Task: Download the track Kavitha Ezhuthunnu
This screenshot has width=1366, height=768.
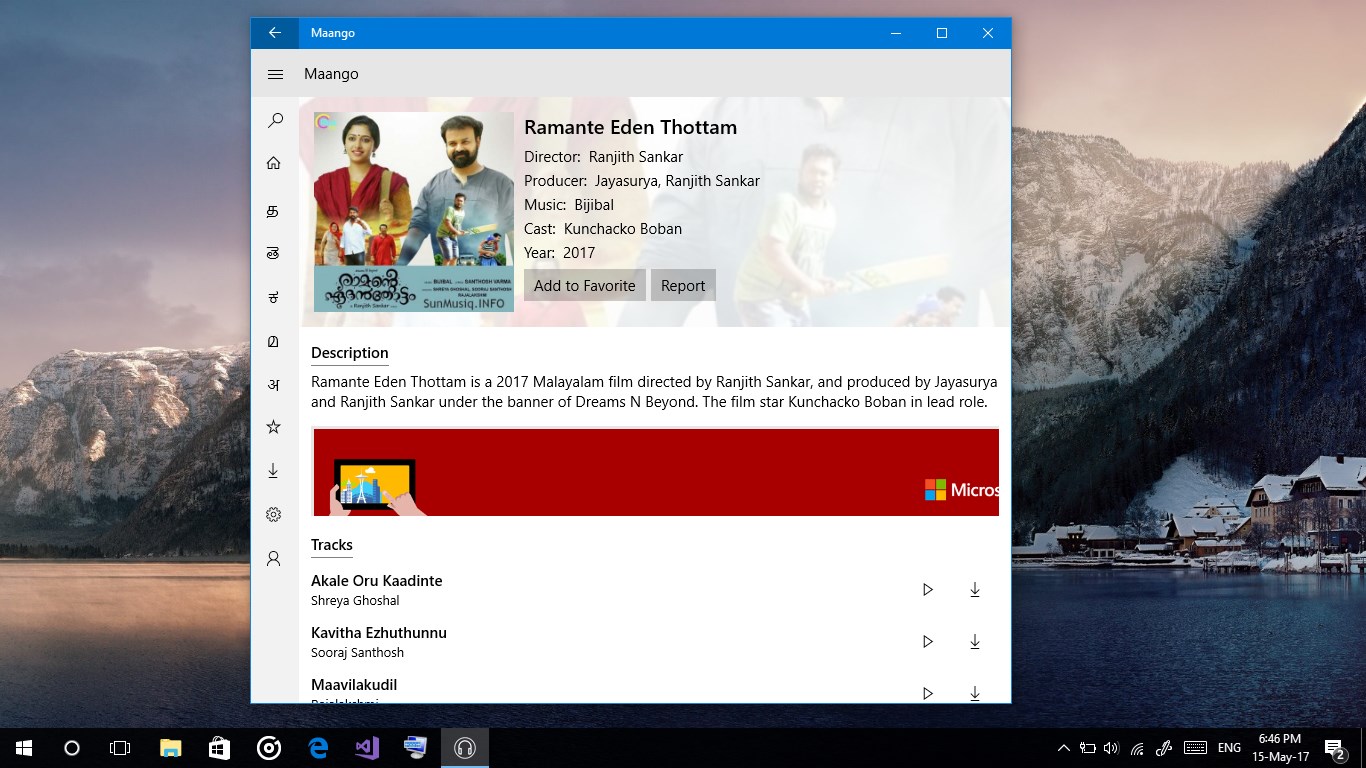Action: pyautogui.click(x=975, y=642)
